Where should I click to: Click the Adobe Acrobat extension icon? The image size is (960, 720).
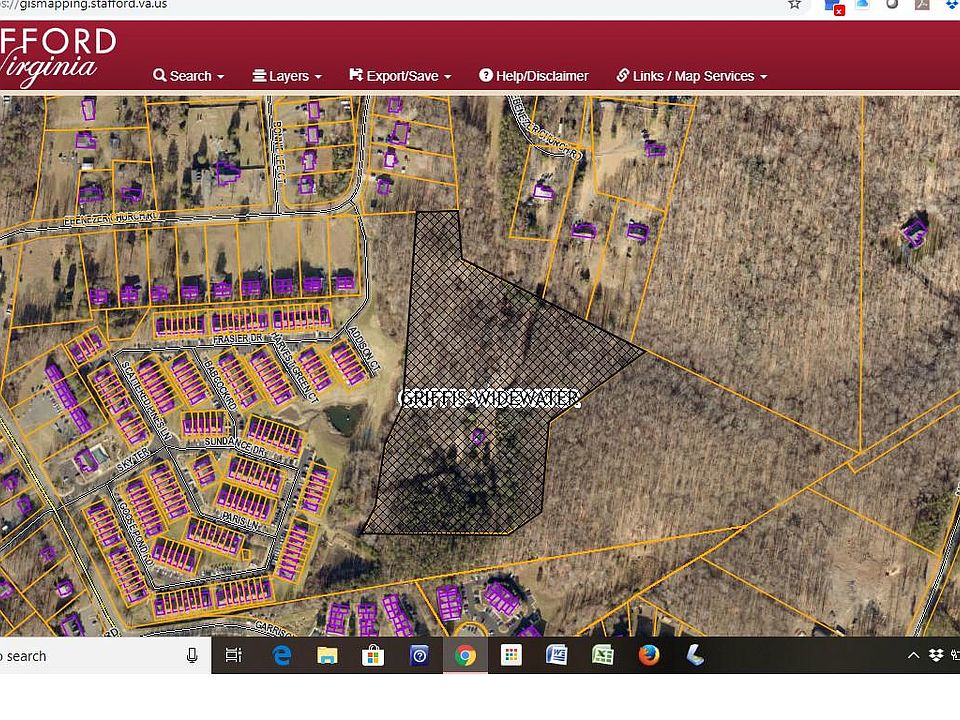pos(922,4)
